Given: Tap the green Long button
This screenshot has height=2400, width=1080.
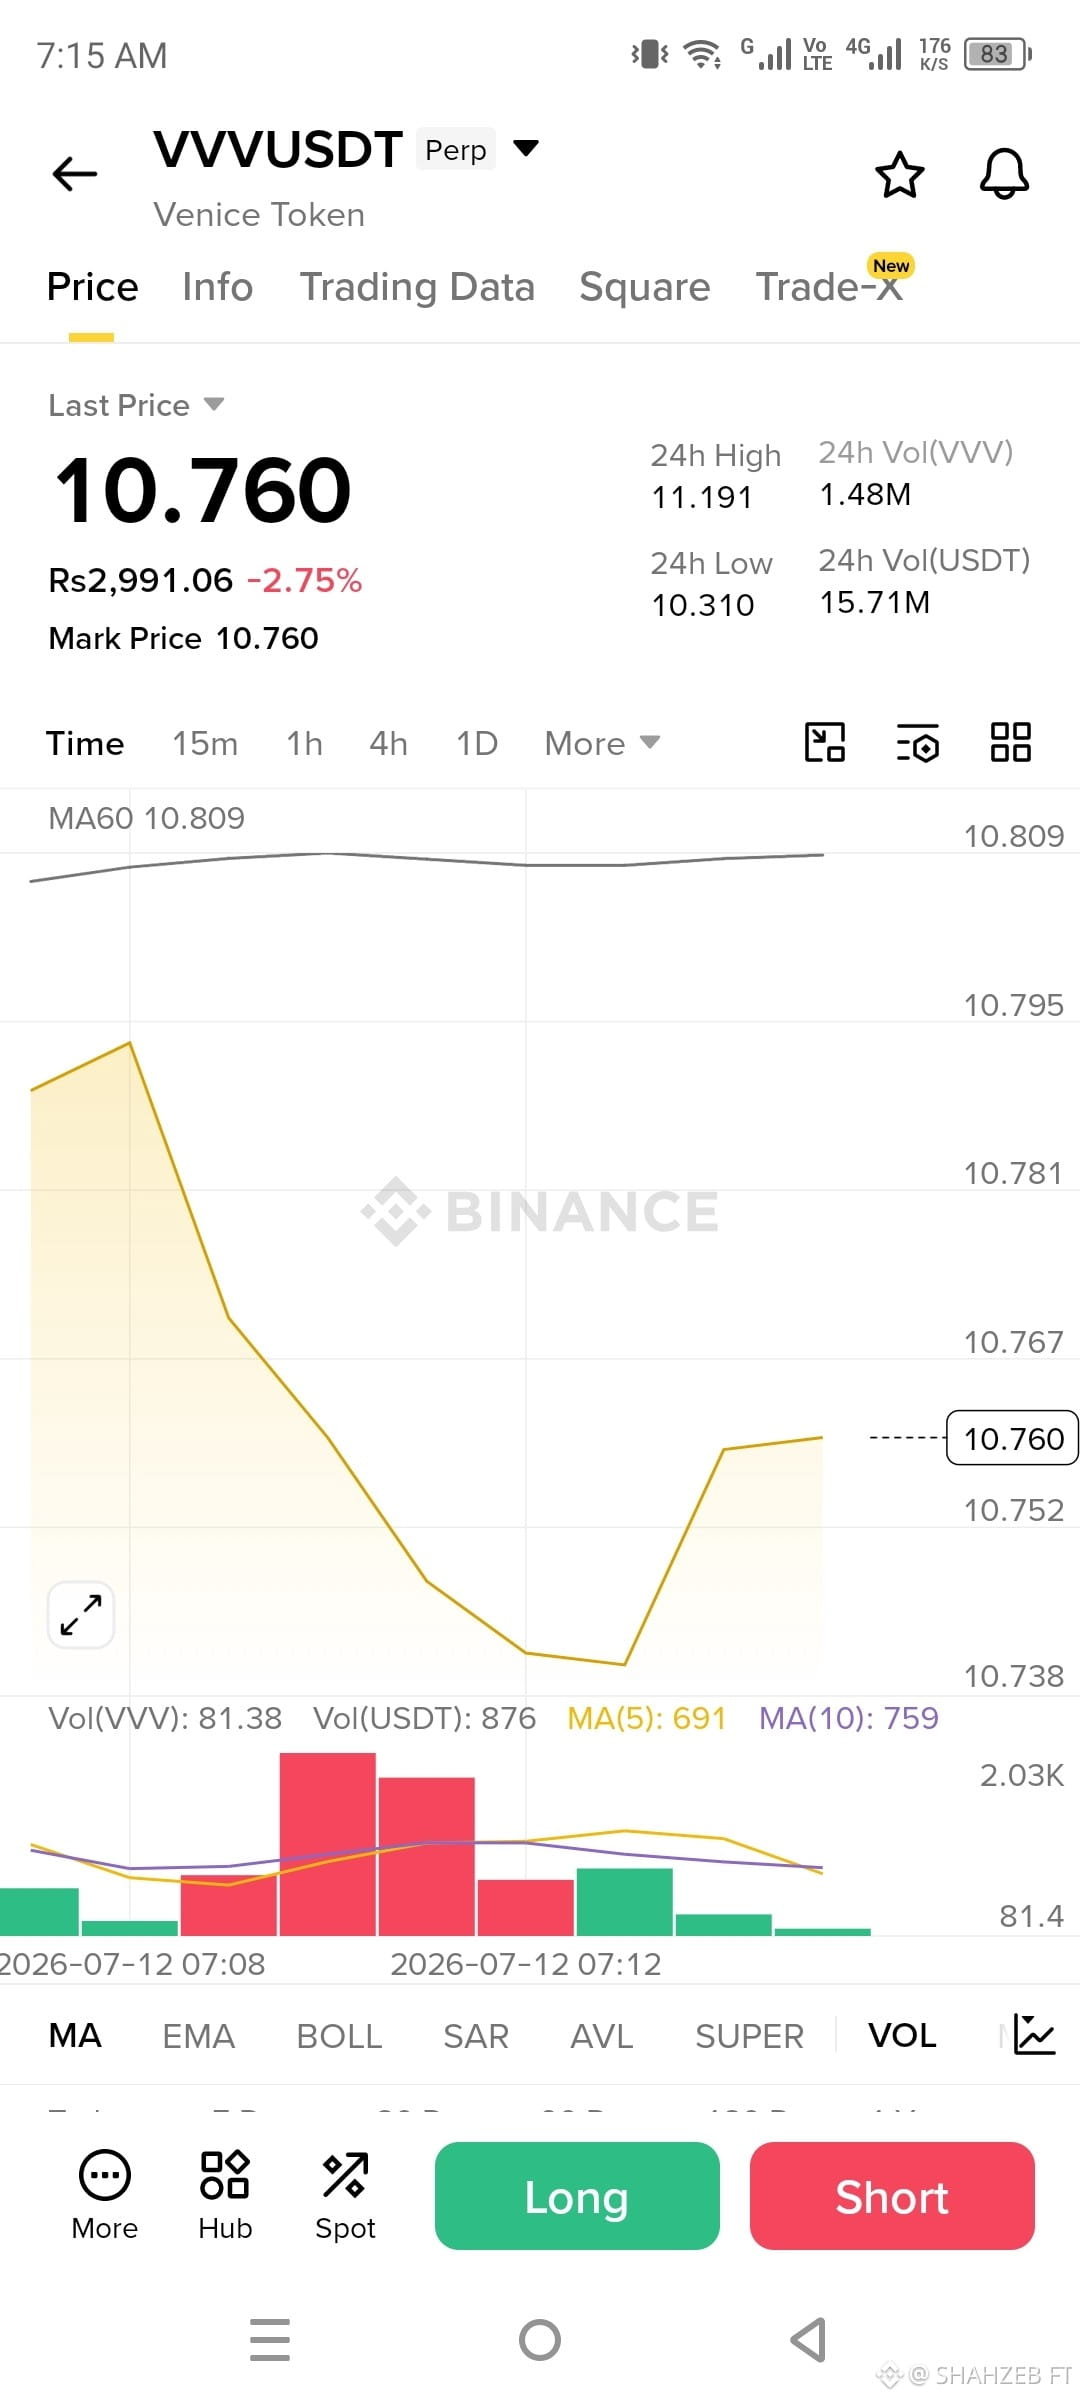Looking at the screenshot, I should point(577,2196).
